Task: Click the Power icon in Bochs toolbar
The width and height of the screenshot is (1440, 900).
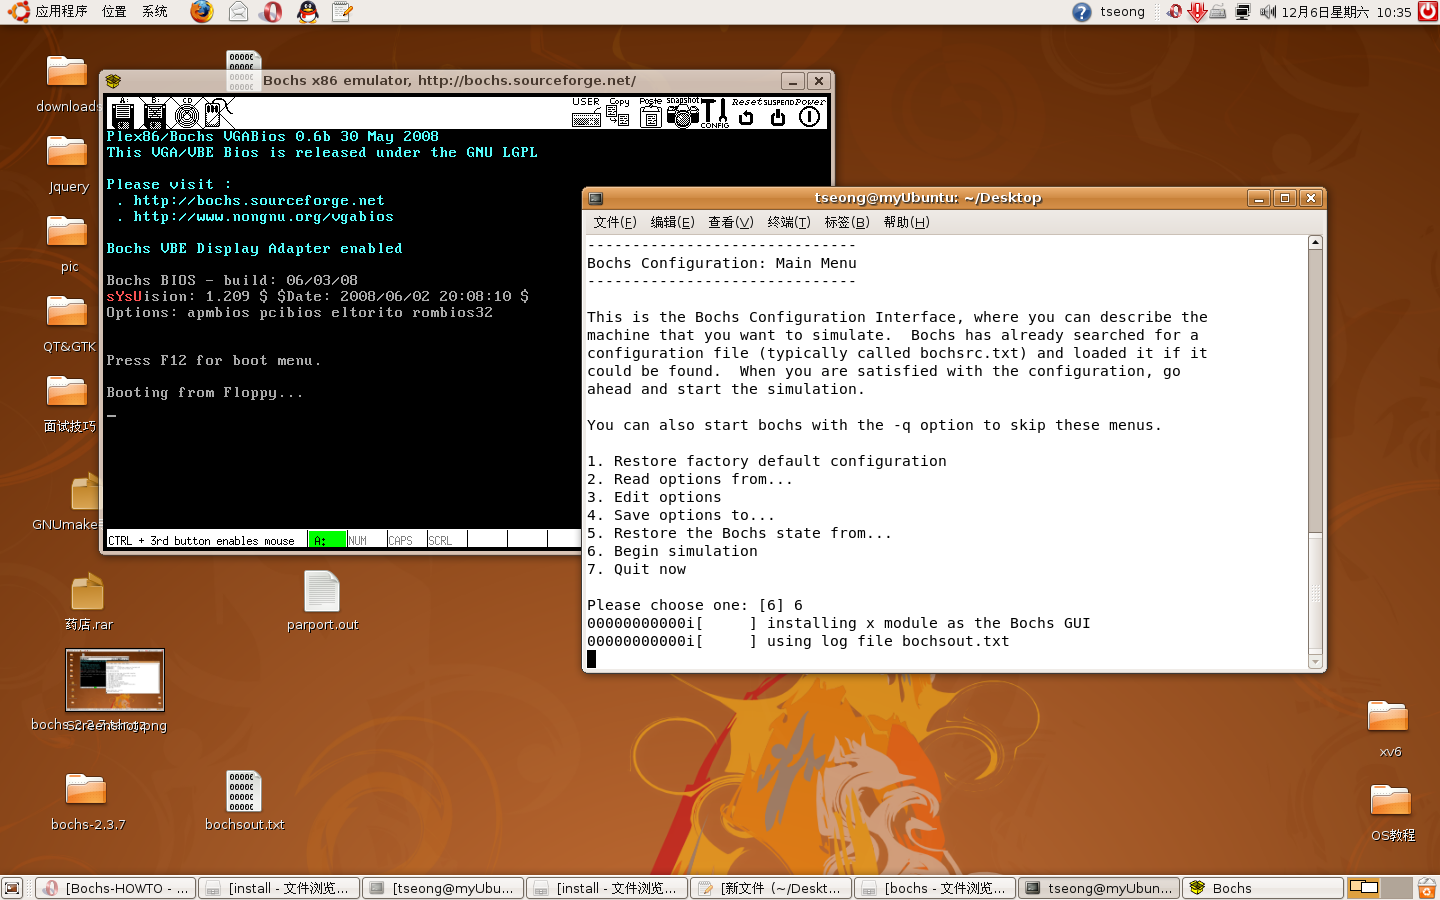Action: pyautogui.click(x=810, y=113)
